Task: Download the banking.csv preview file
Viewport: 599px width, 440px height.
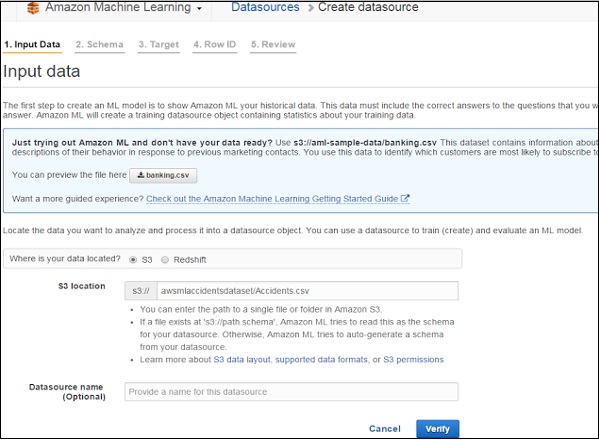Action: tap(163, 175)
